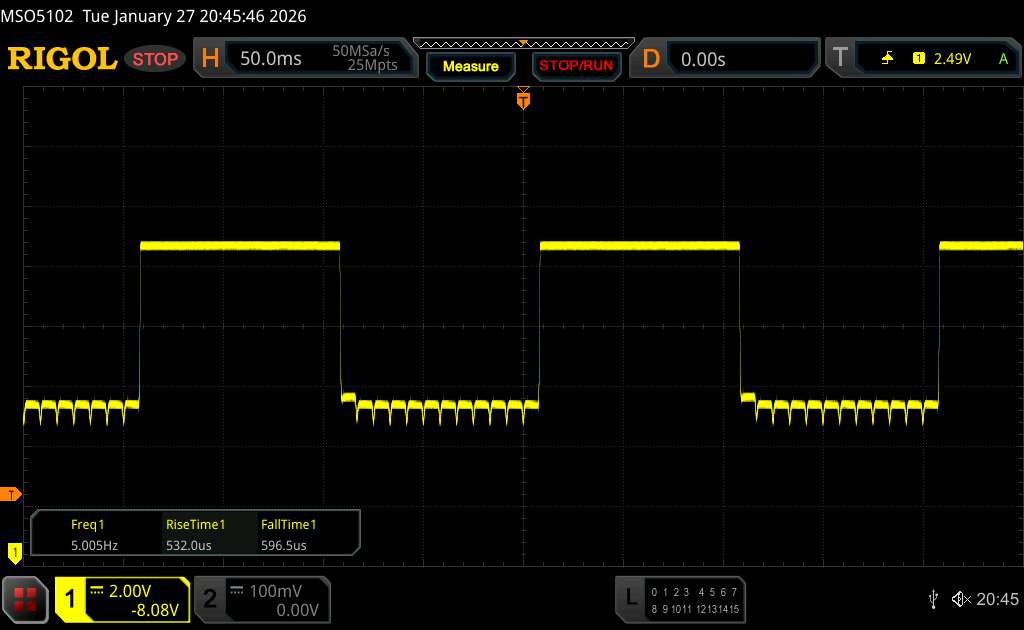
Task: Click the orange D delay icon
Action: pos(651,59)
